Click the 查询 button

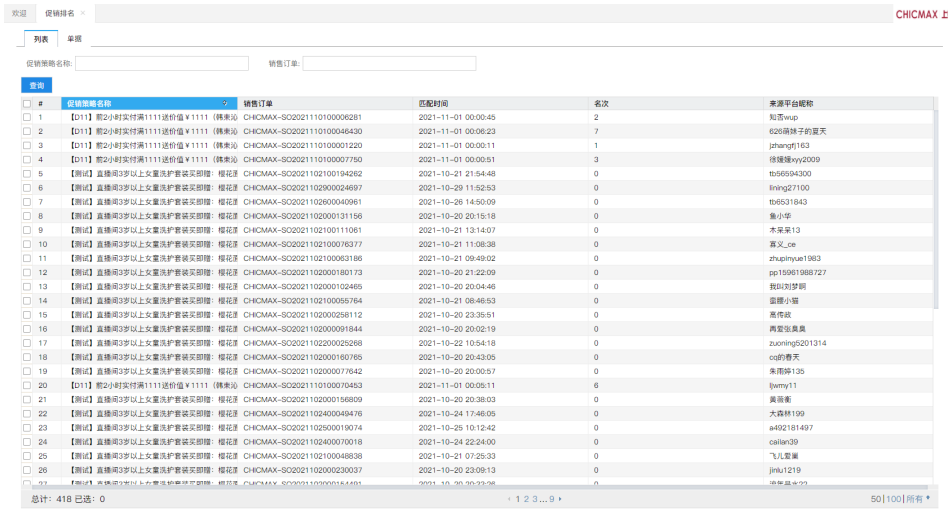pos(37,85)
